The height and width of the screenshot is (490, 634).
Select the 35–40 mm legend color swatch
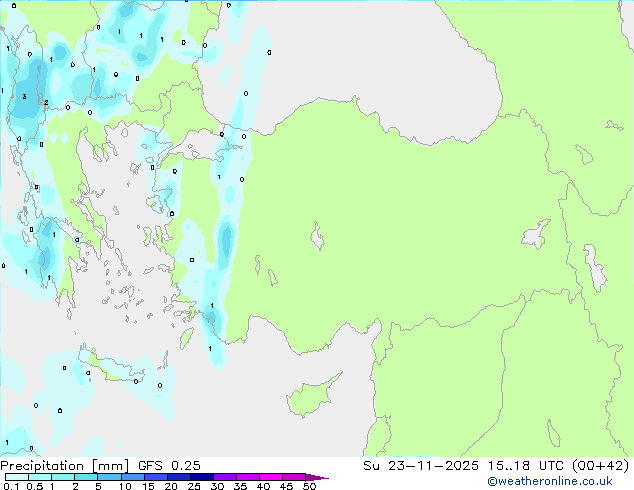247,477
